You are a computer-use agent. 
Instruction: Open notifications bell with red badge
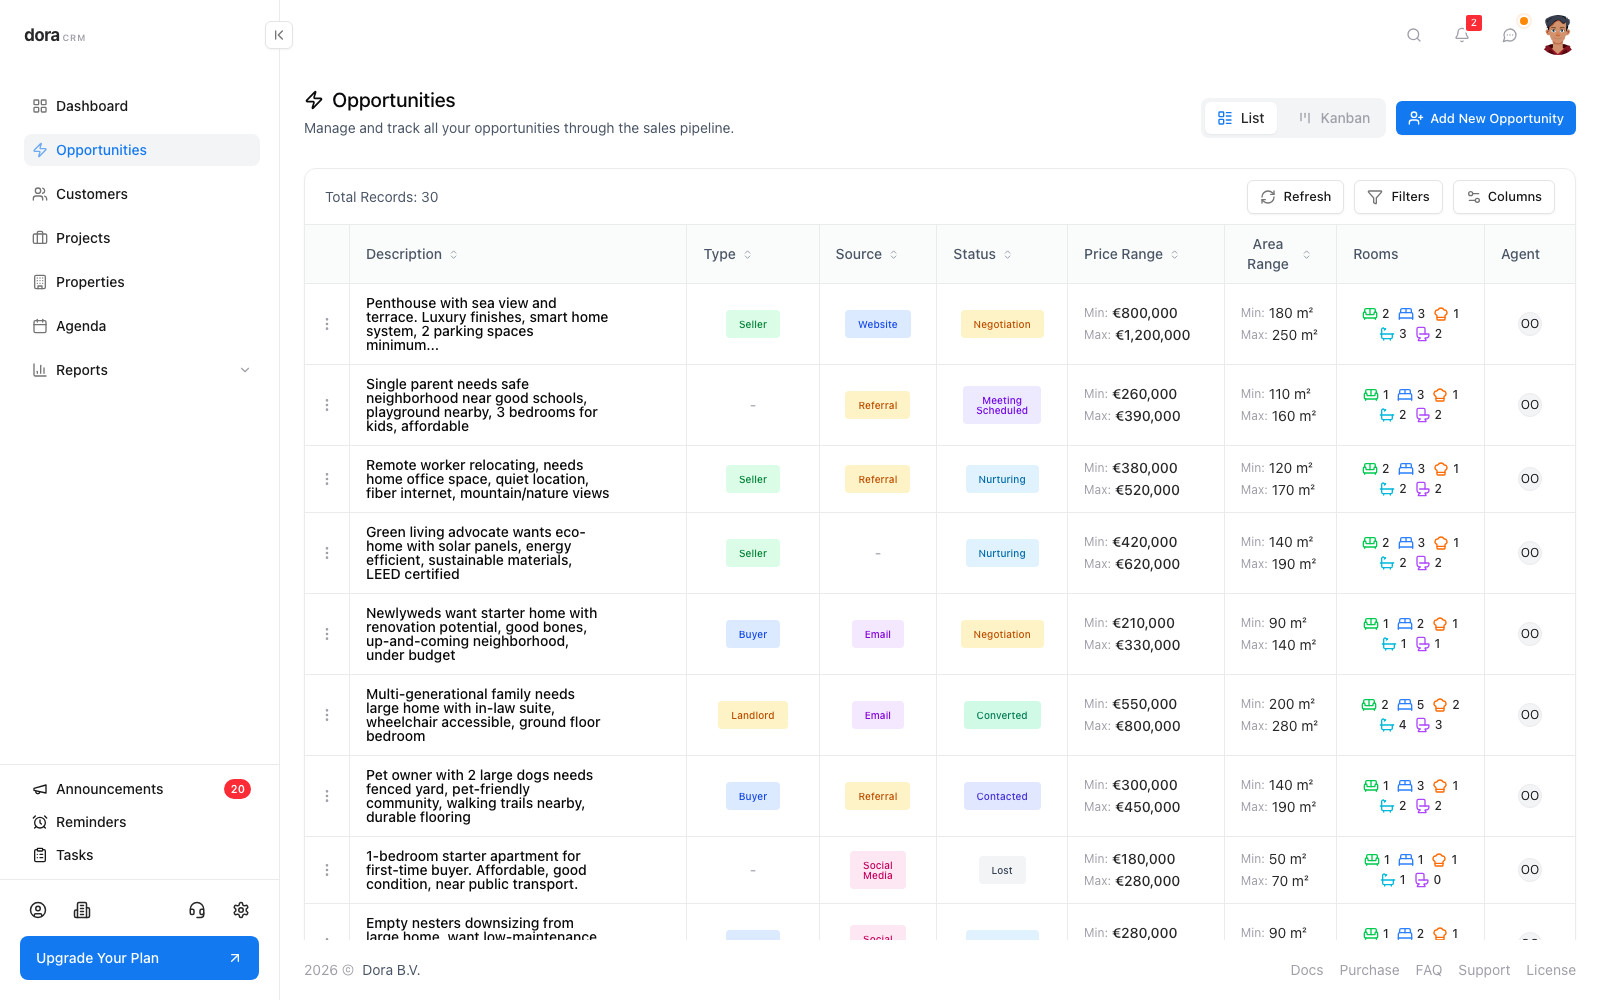(x=1462, y=35)
